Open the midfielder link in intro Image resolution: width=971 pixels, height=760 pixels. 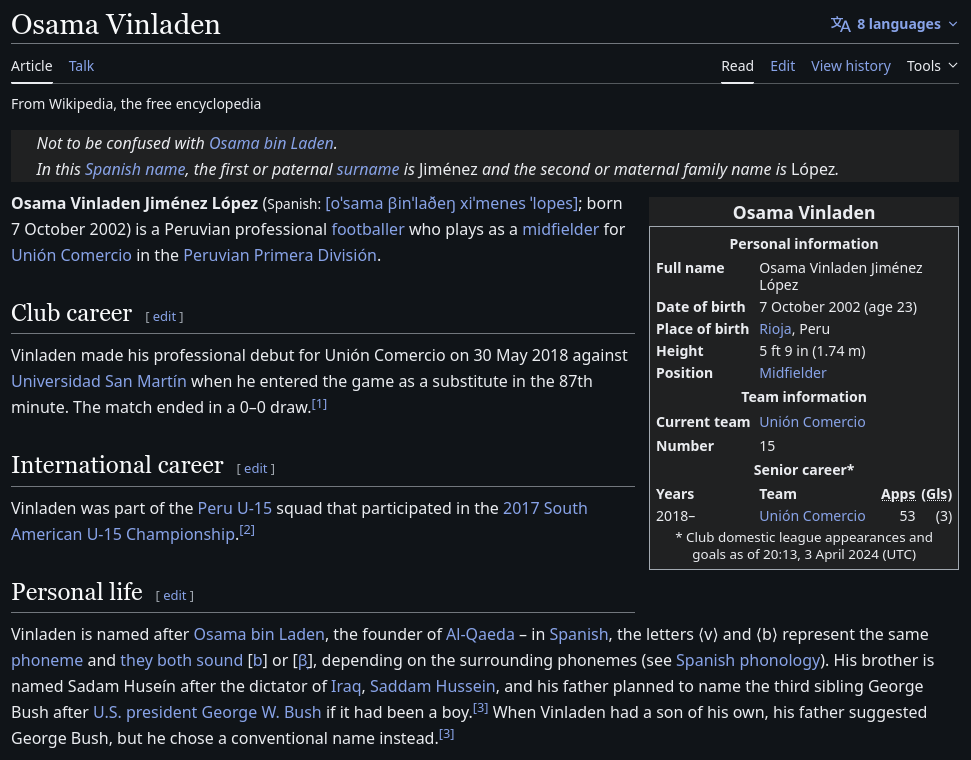560,229
